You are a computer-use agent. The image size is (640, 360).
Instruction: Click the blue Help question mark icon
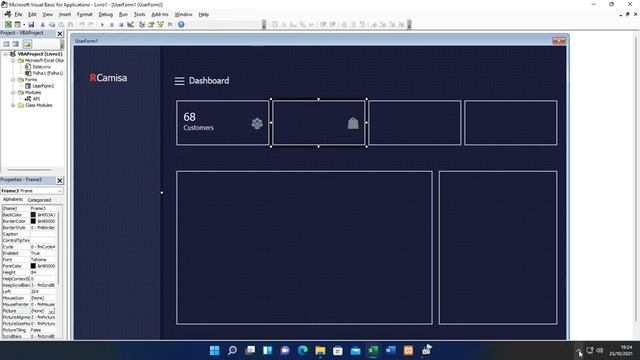181,24
